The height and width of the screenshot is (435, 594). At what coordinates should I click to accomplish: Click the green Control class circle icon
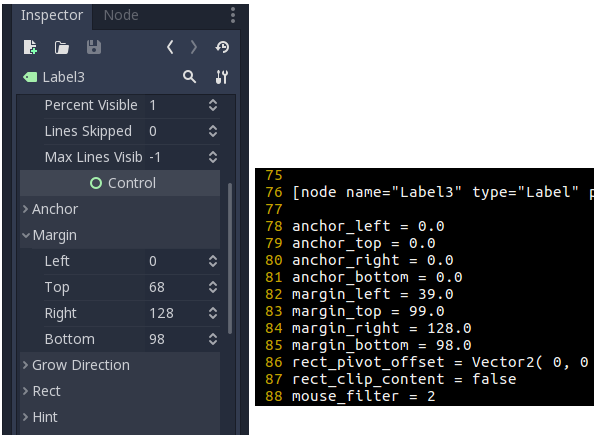(96, 183)
